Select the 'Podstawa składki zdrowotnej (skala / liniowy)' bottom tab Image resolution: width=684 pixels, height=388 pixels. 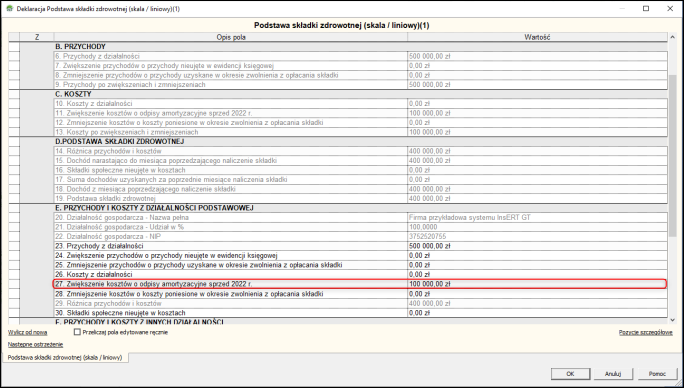(x=65, y=357)
